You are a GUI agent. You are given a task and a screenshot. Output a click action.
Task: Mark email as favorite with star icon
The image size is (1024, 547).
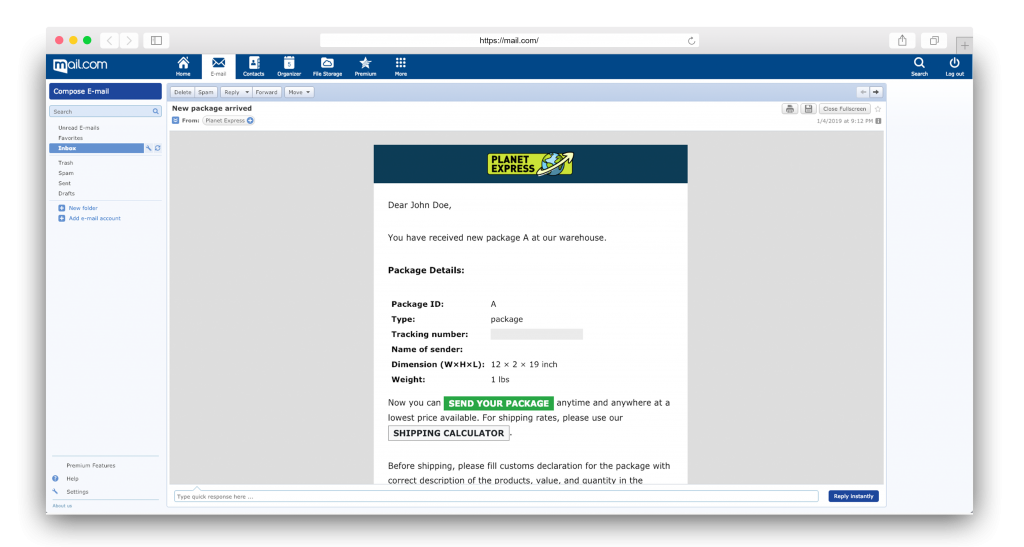coord(878,109)
